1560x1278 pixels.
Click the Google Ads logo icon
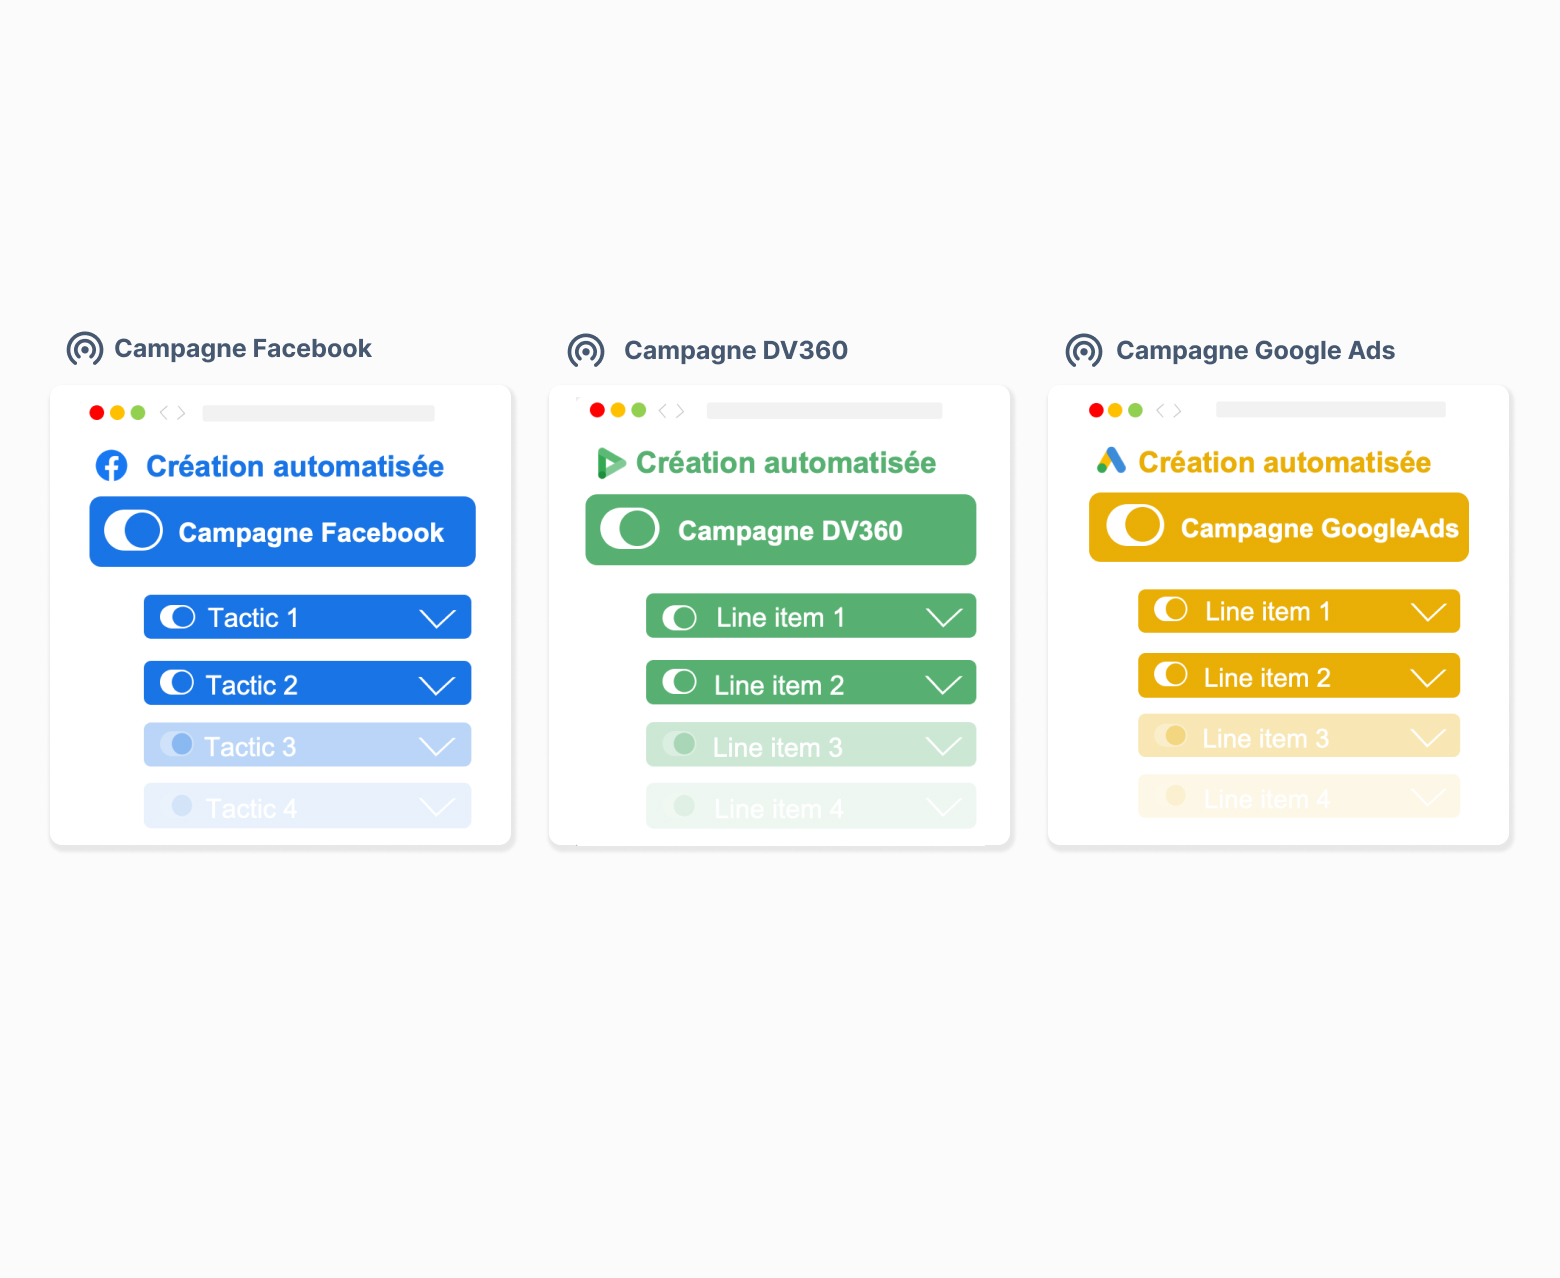point(1111,461)
